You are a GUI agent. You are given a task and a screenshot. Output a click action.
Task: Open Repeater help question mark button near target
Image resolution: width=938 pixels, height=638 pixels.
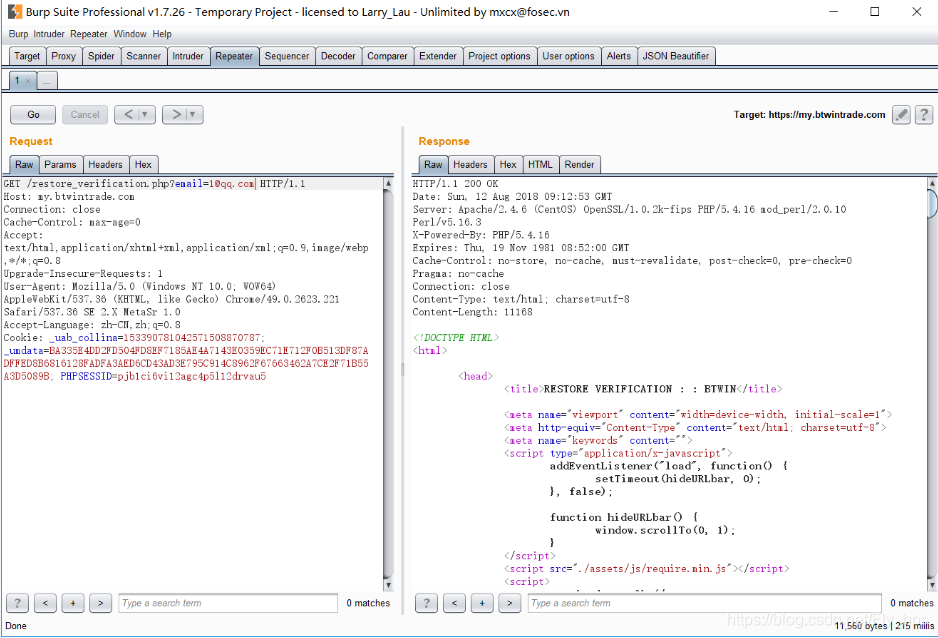924,114
